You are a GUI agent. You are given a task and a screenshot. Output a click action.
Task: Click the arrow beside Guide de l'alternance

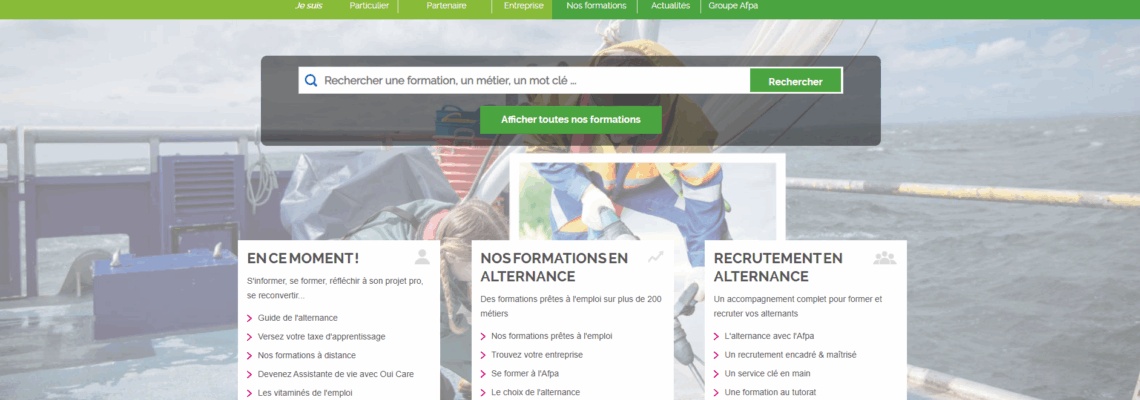tap(249, 318)
